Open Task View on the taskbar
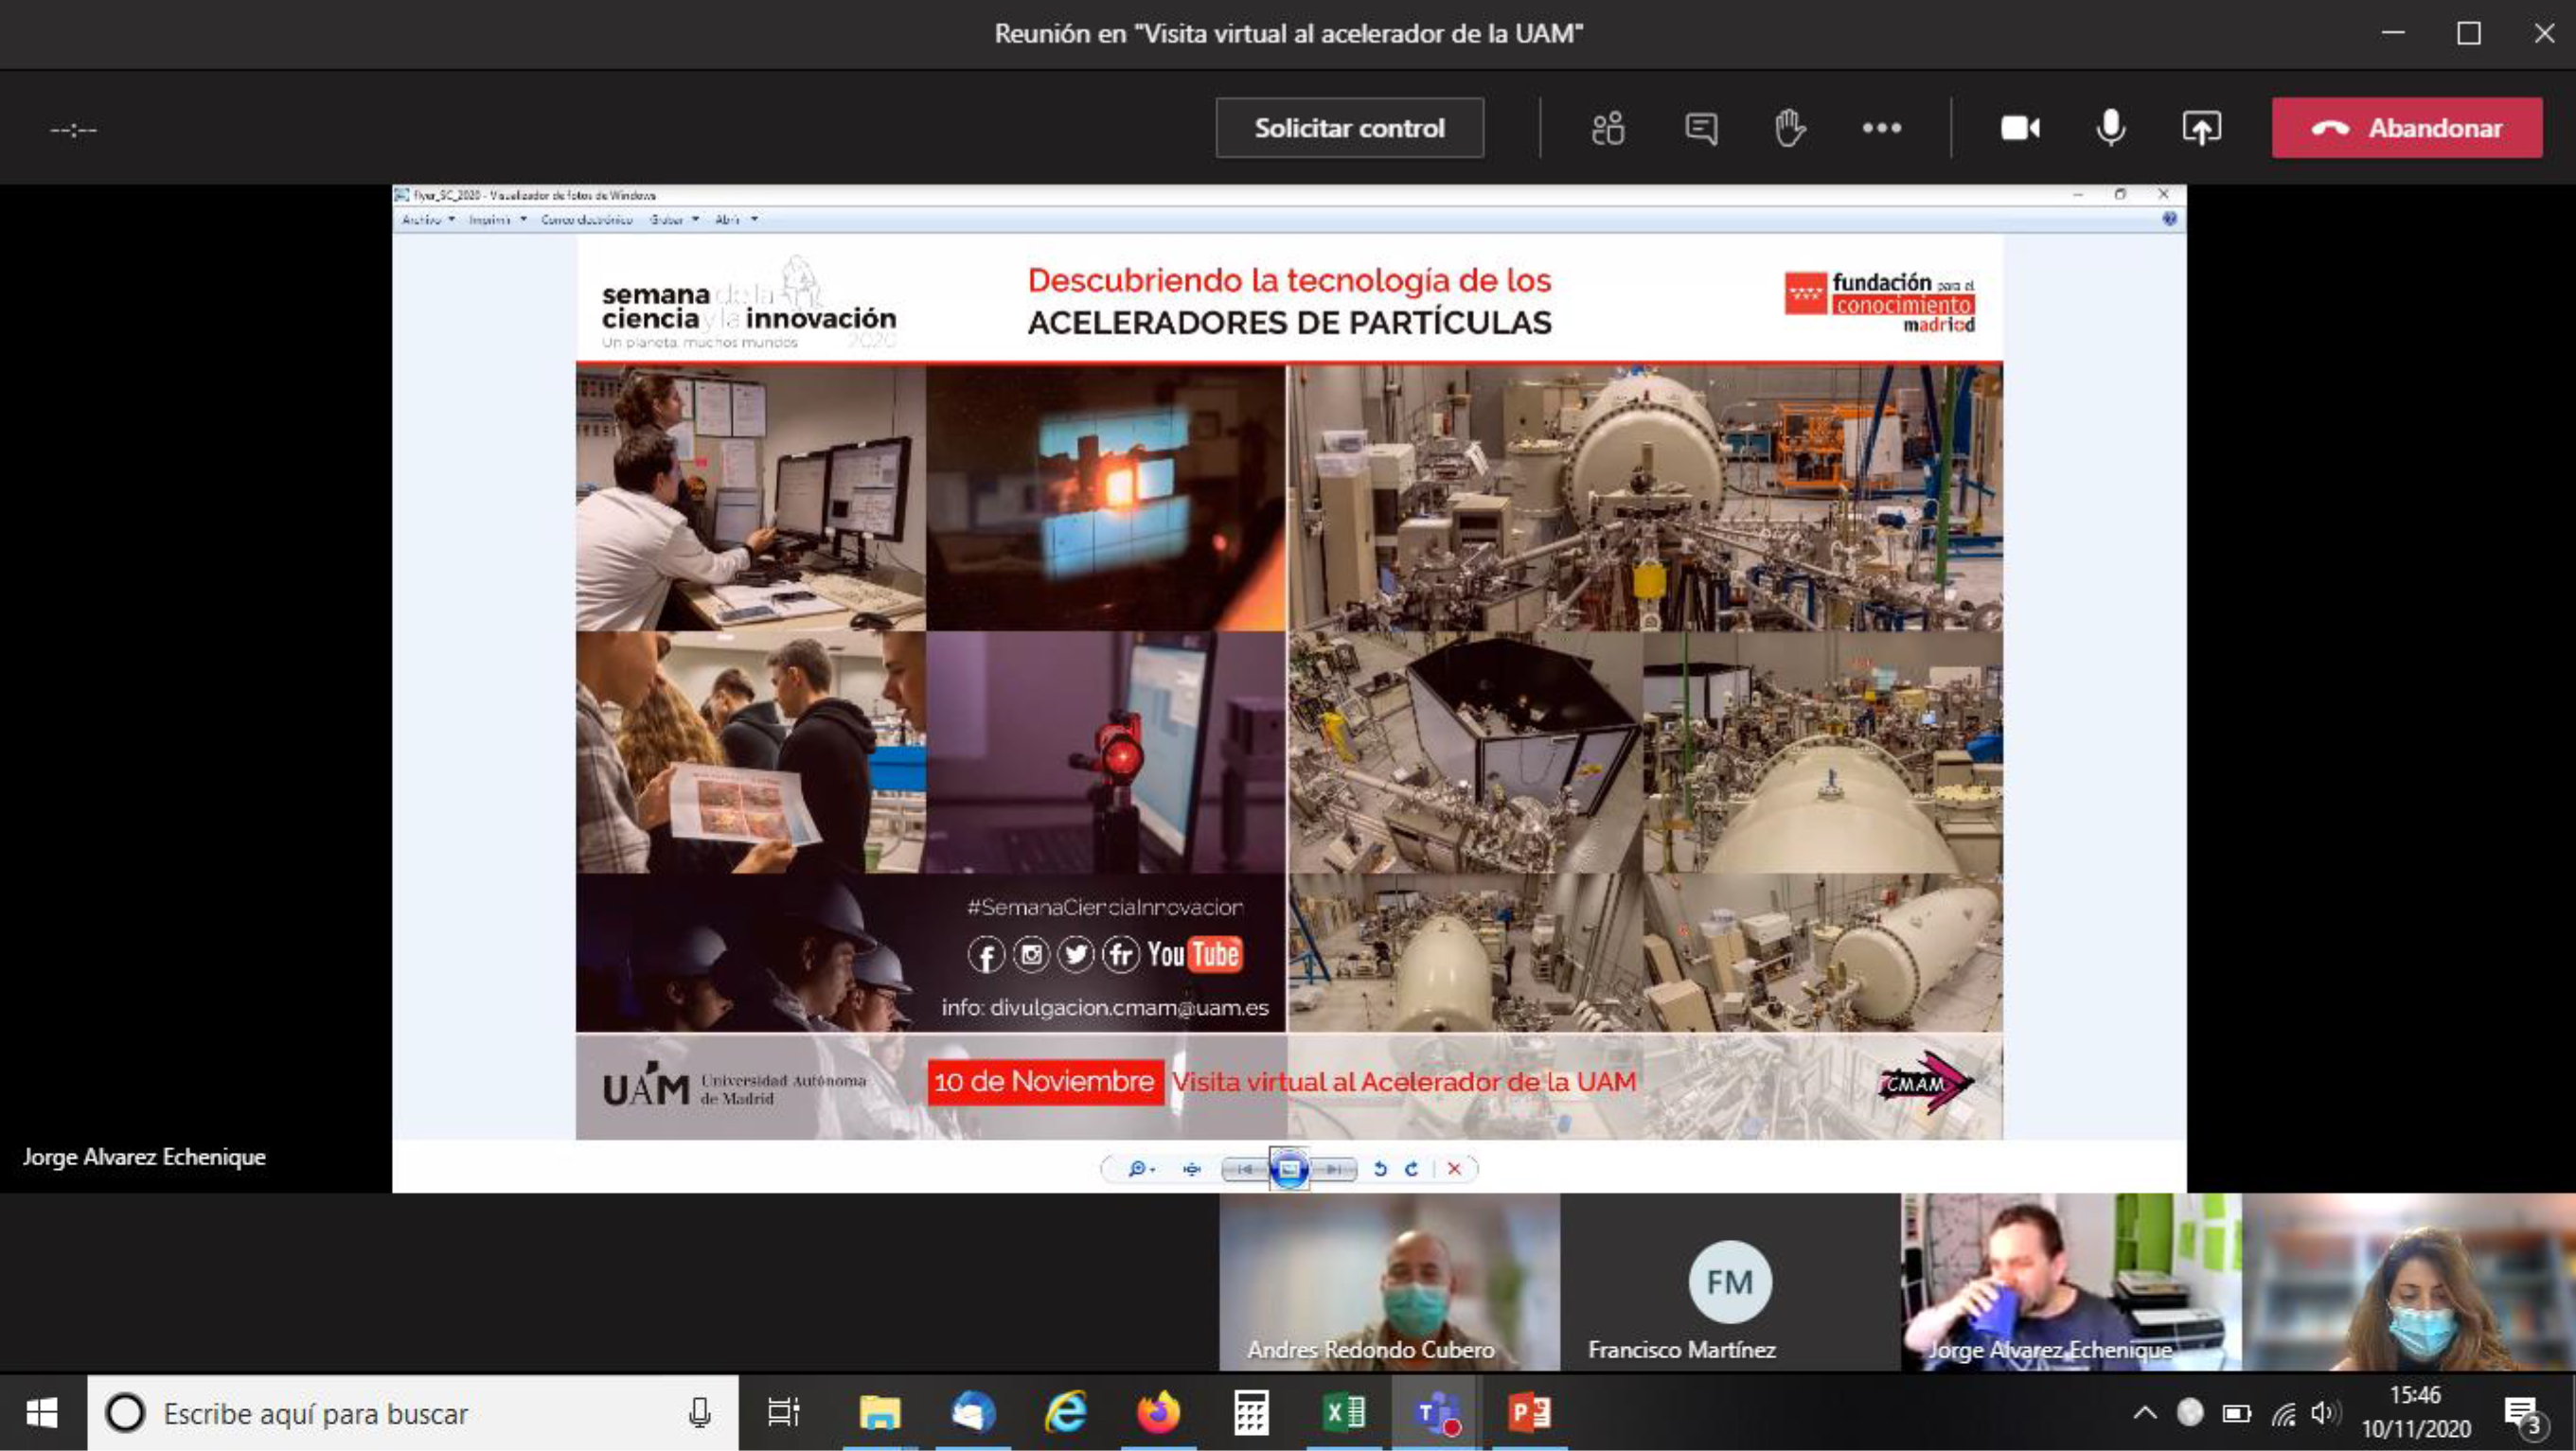This screenshot has height=1451, width=2576. pyautogui.click(x=783, y=1412)
